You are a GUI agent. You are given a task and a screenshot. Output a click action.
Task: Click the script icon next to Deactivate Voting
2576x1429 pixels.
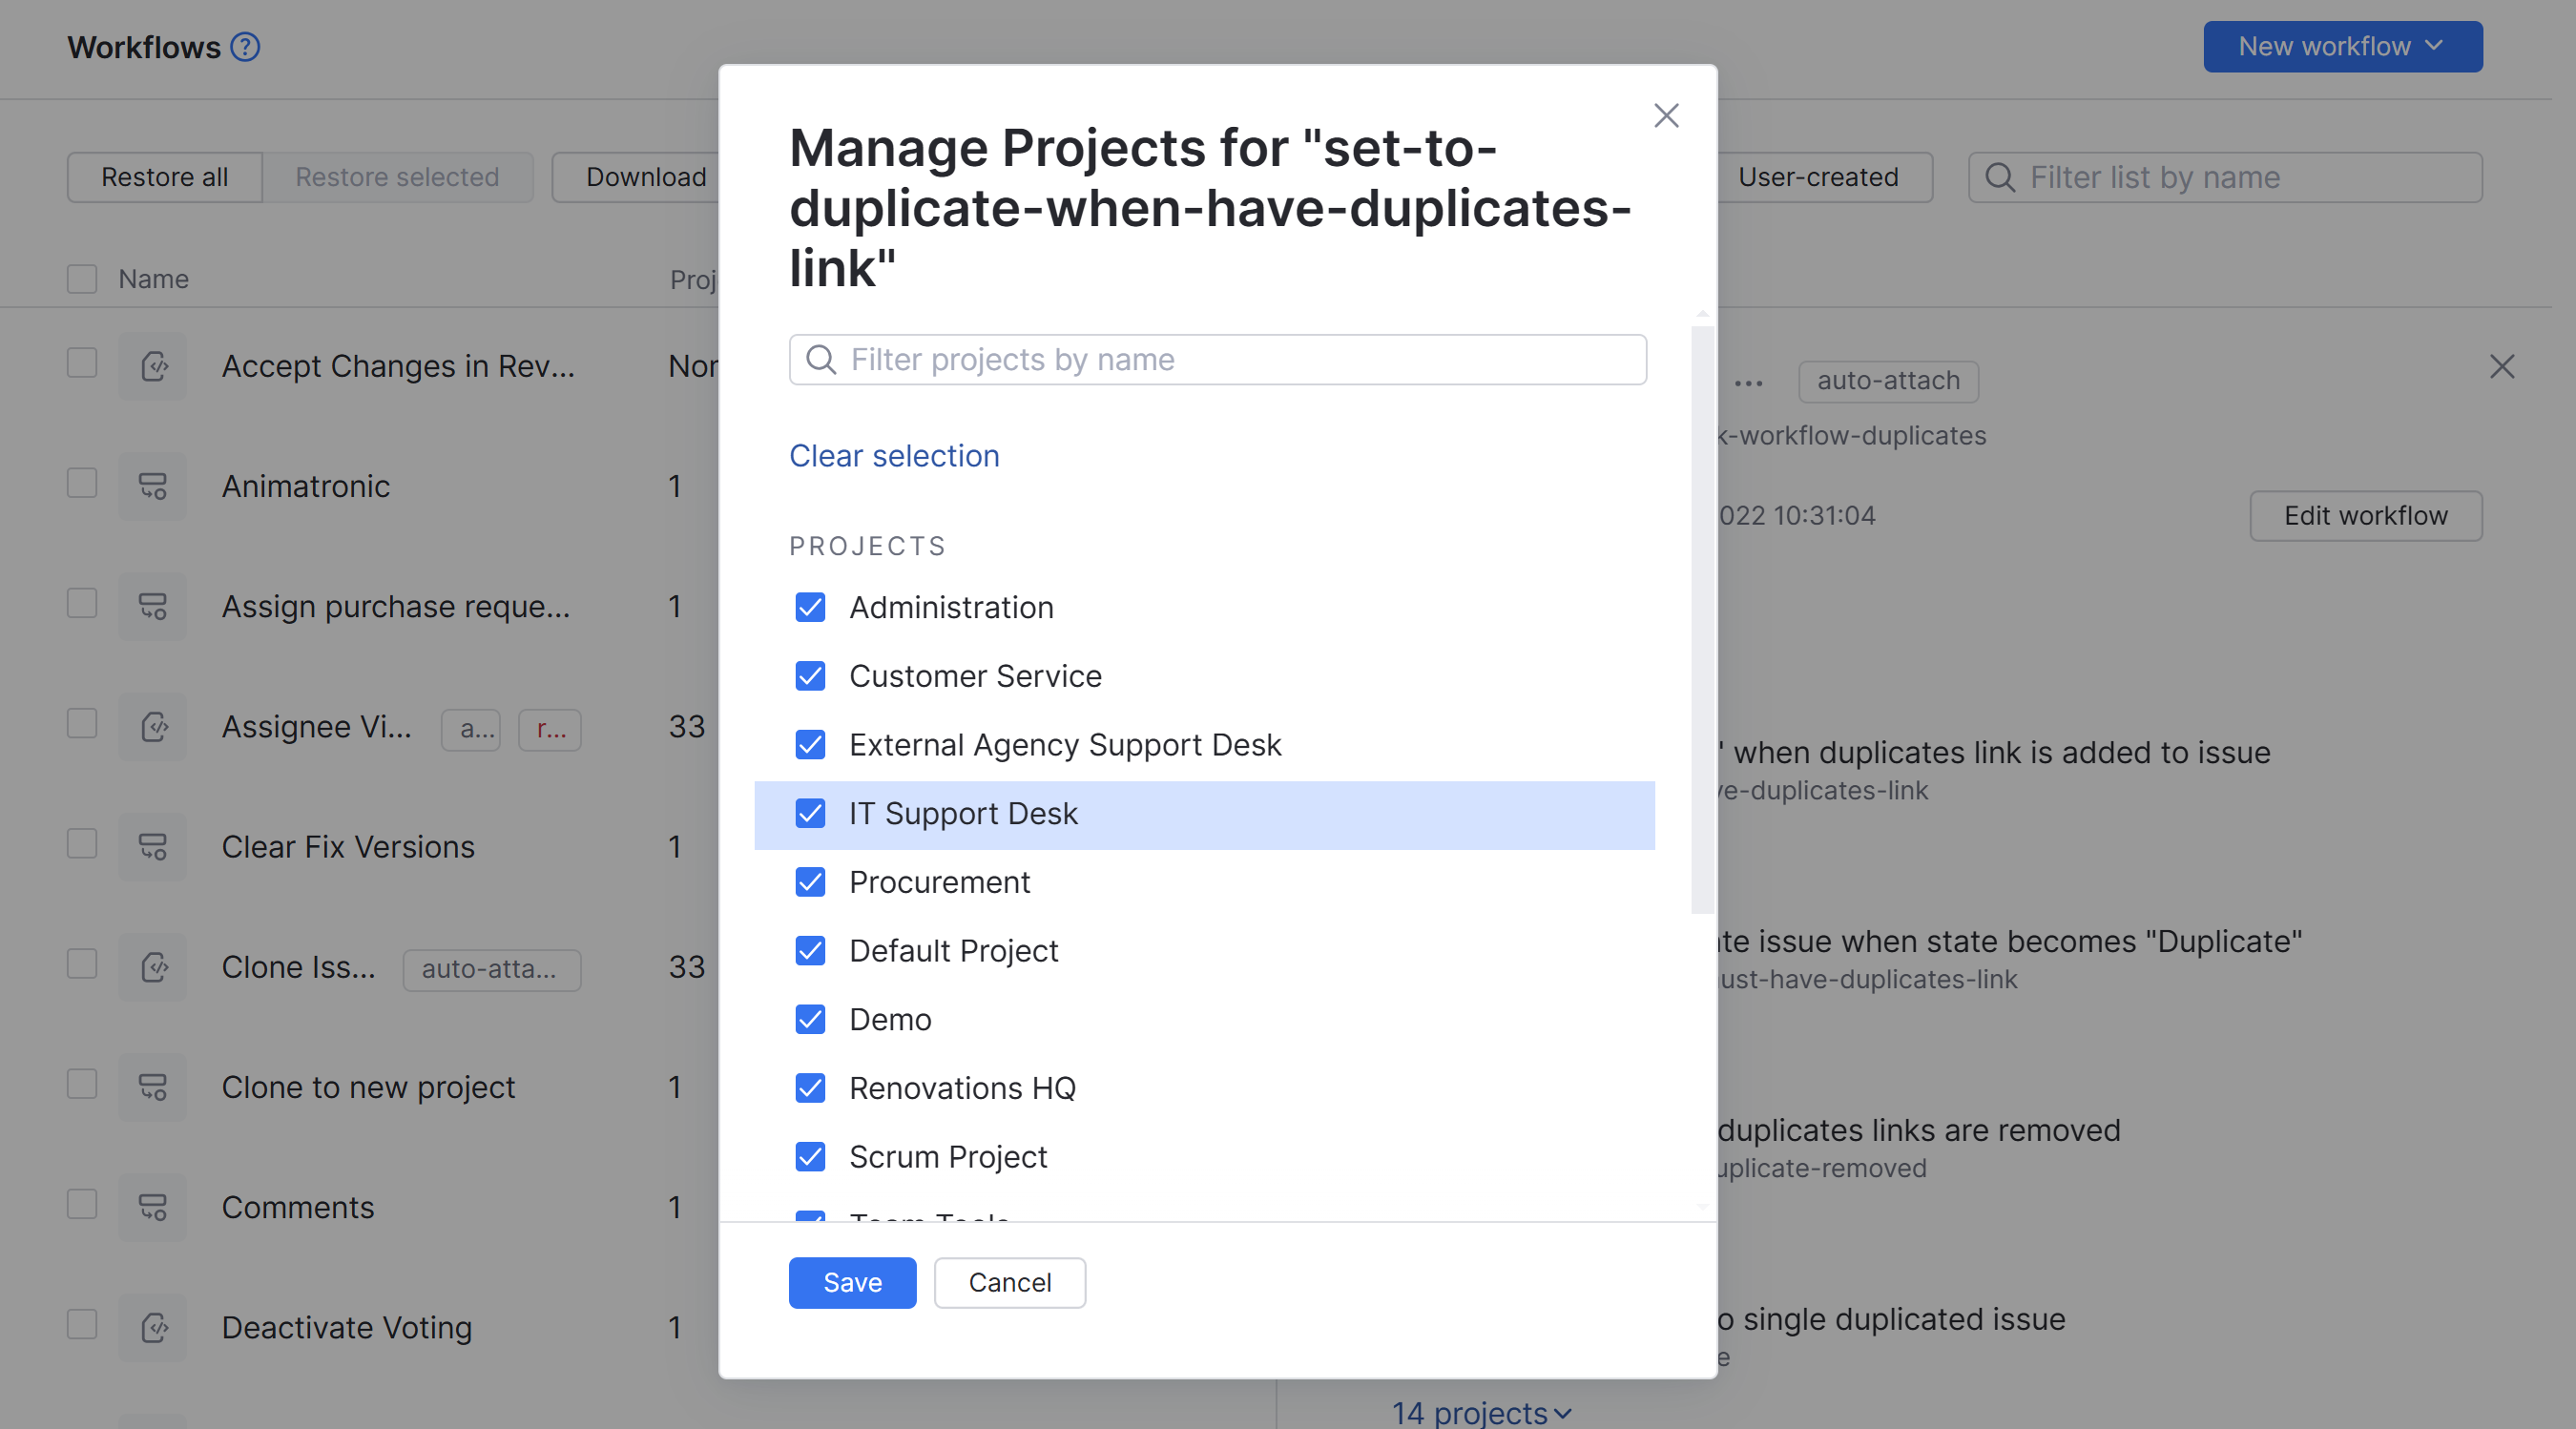click(152, 1327)
